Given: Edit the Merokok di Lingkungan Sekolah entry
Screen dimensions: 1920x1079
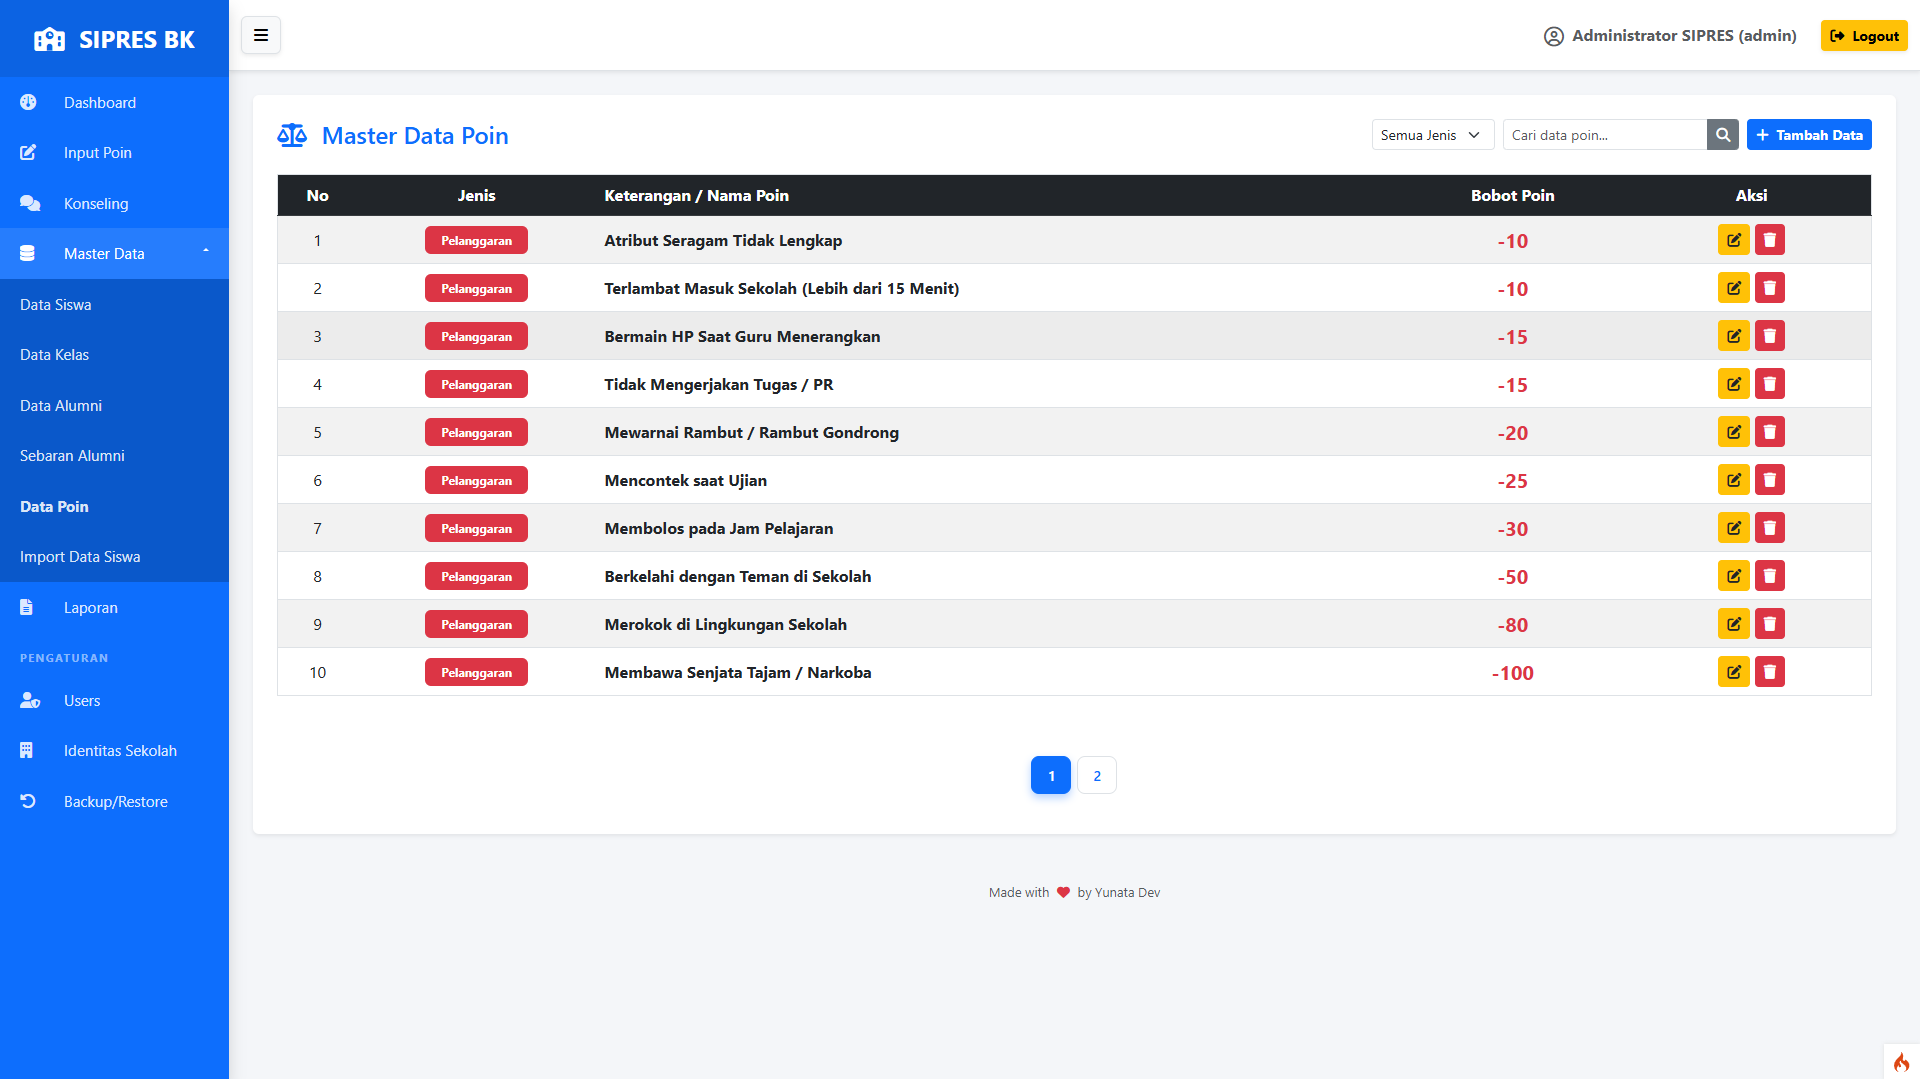Looking at the screenshot, I should click(1733, 624).
